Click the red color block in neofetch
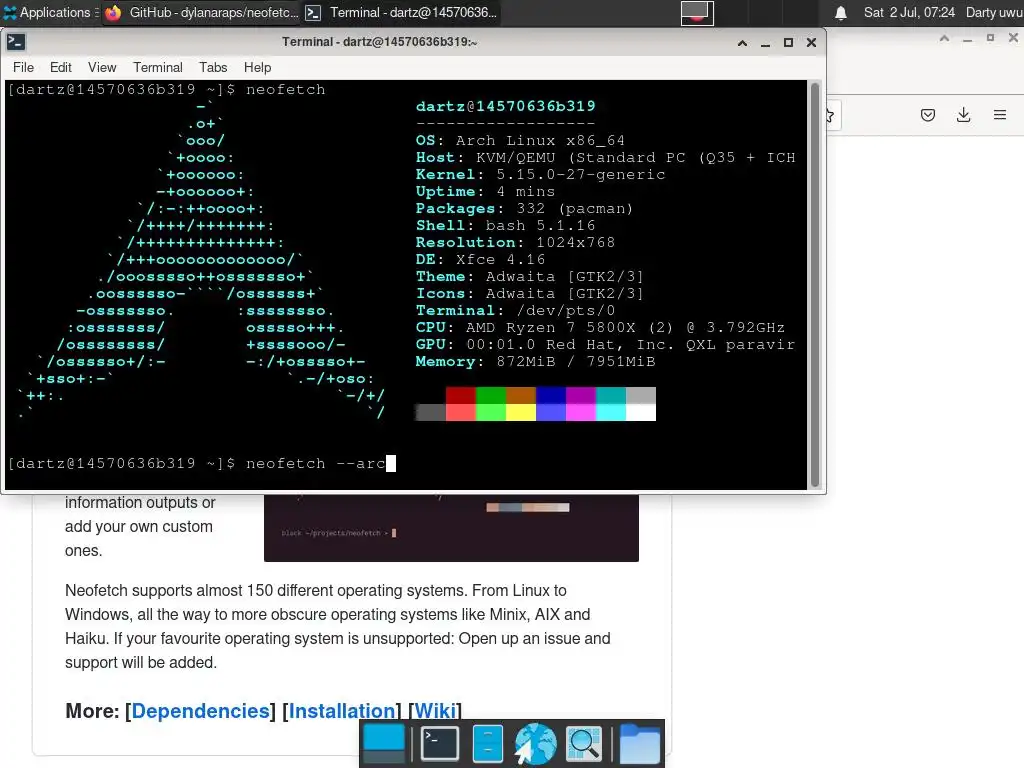Screen dimensions: 1024x768 pos(460,395)
